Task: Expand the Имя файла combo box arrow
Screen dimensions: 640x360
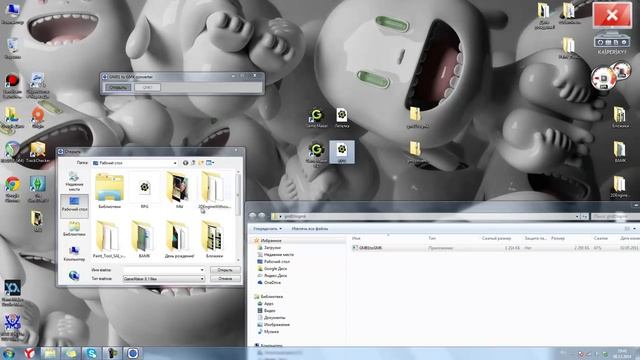Action: click(x=202, y=270)
